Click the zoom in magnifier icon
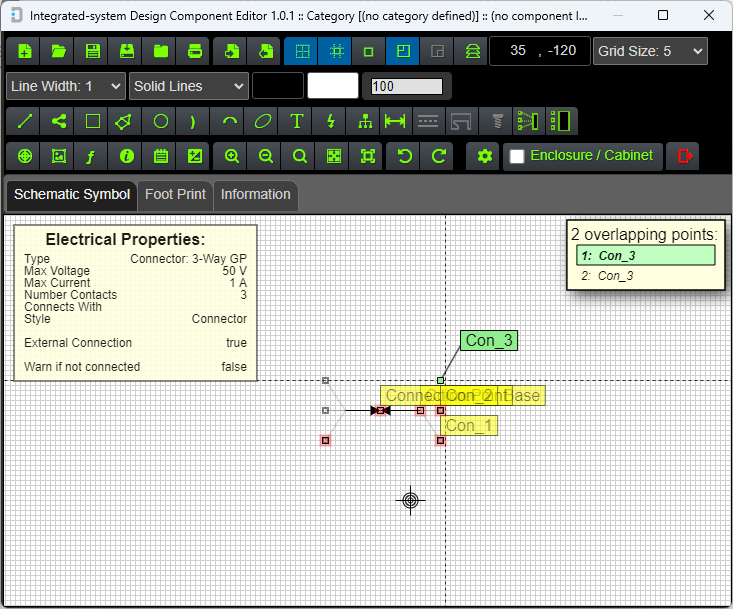733x609 pixels. click(232, 156)
